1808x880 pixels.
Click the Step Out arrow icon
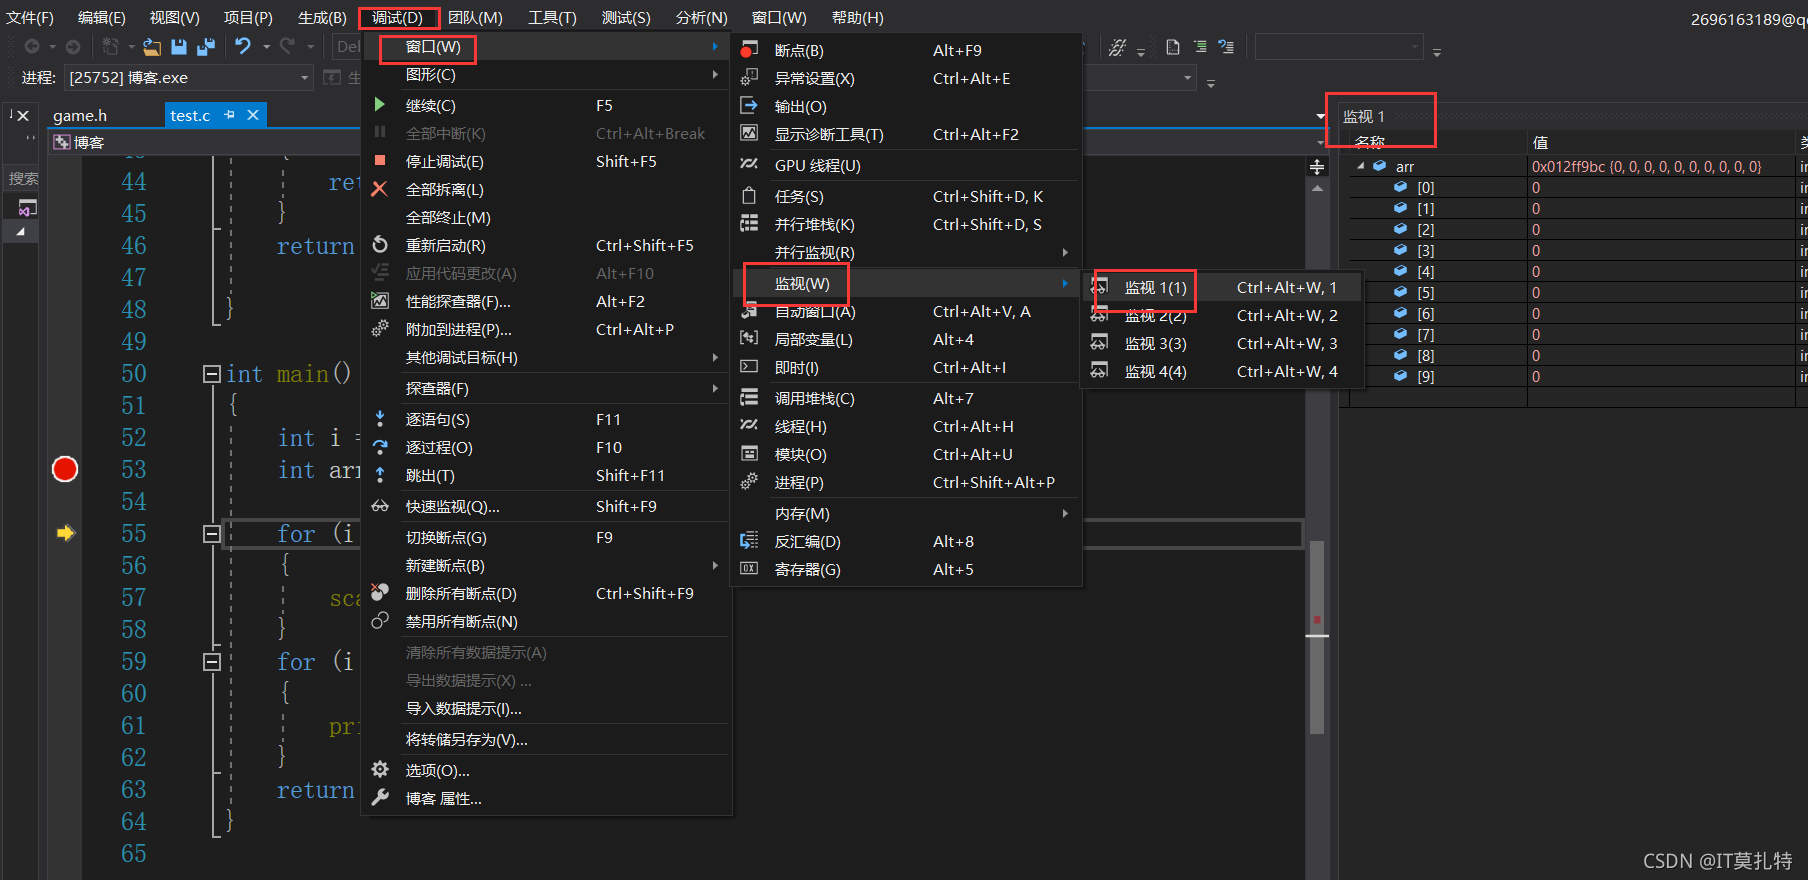pos(380,475)
